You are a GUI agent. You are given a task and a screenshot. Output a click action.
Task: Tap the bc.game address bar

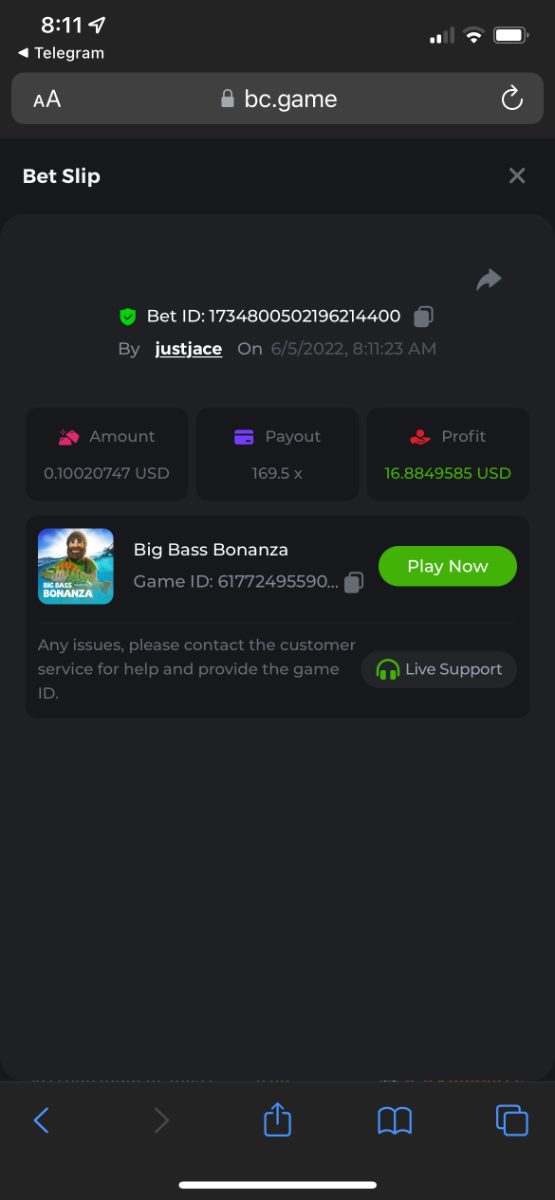coord(277,99)
